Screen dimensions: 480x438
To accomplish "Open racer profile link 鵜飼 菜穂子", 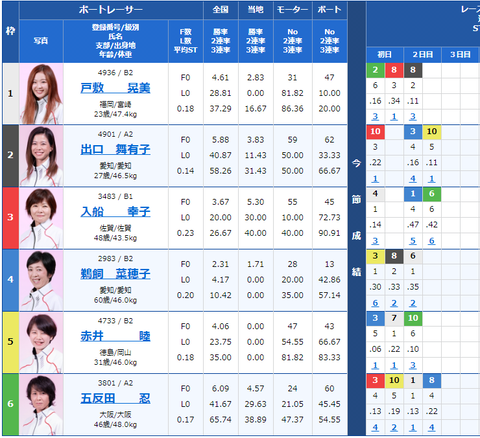I will (x=115, y=274).
